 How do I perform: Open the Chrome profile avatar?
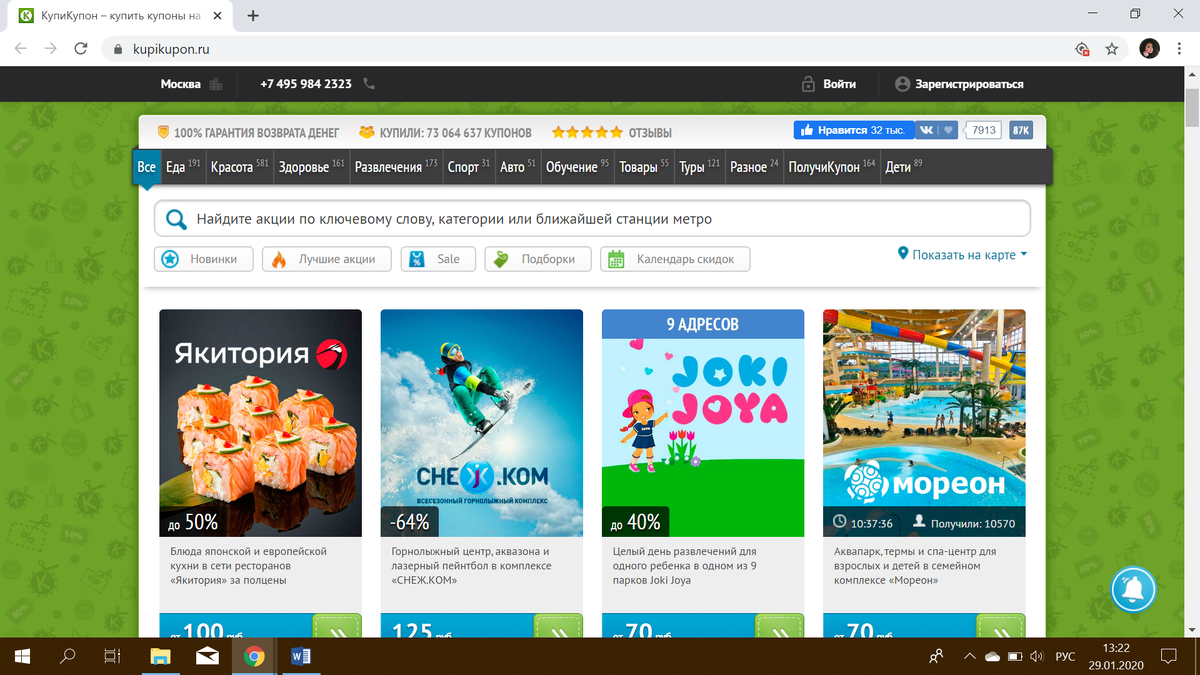(1149, 48)
